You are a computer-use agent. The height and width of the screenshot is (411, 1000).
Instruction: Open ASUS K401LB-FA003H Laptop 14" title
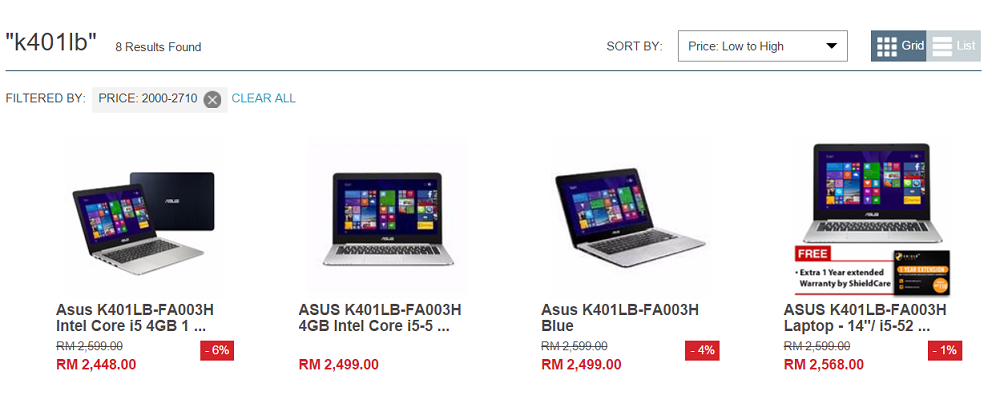865,318
